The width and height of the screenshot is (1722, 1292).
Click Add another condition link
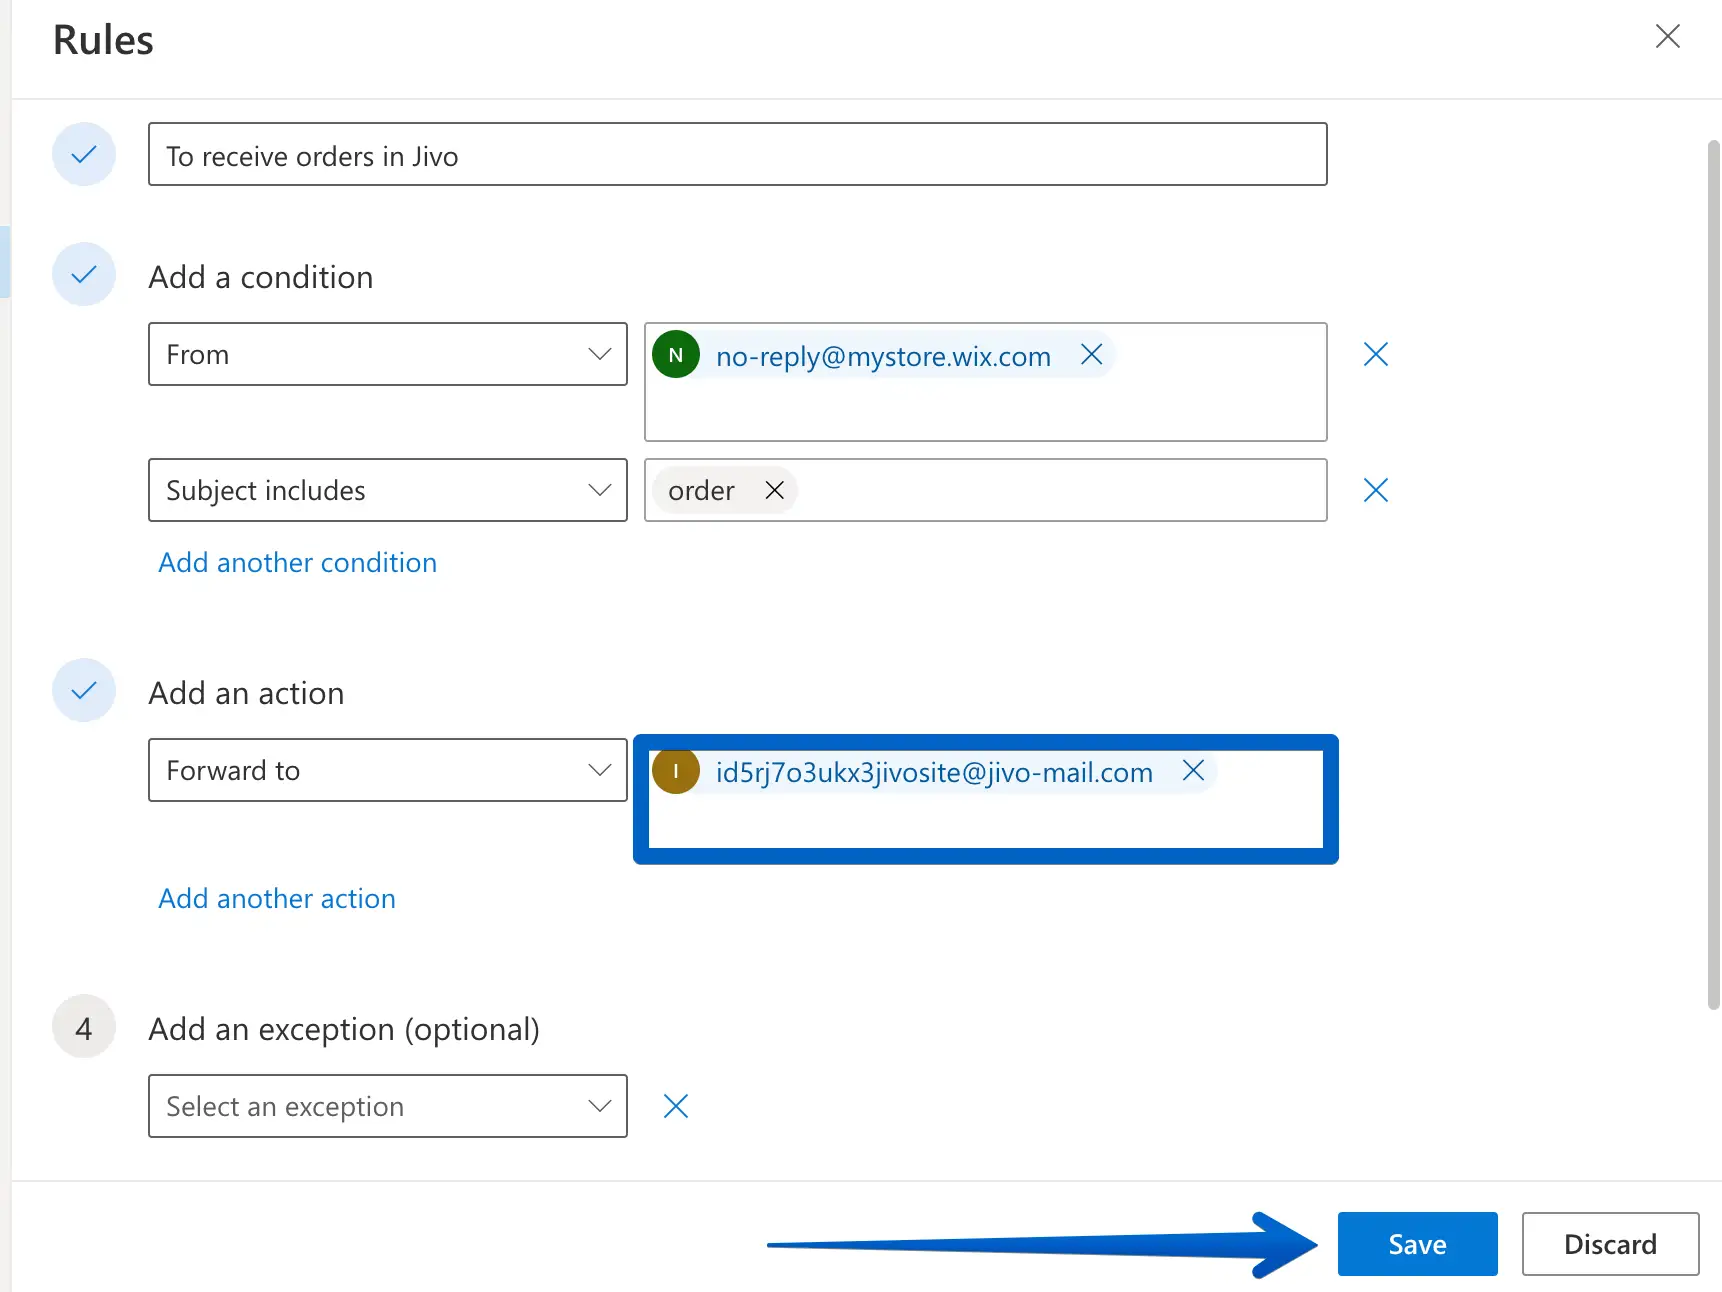[x=297, y=563]
